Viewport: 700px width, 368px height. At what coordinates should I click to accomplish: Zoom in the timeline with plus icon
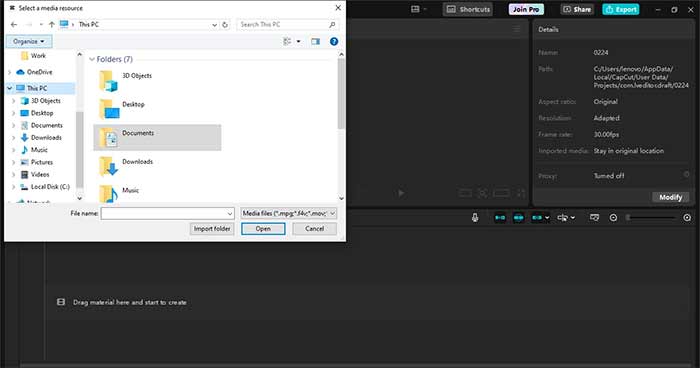(x=687, y=217)
